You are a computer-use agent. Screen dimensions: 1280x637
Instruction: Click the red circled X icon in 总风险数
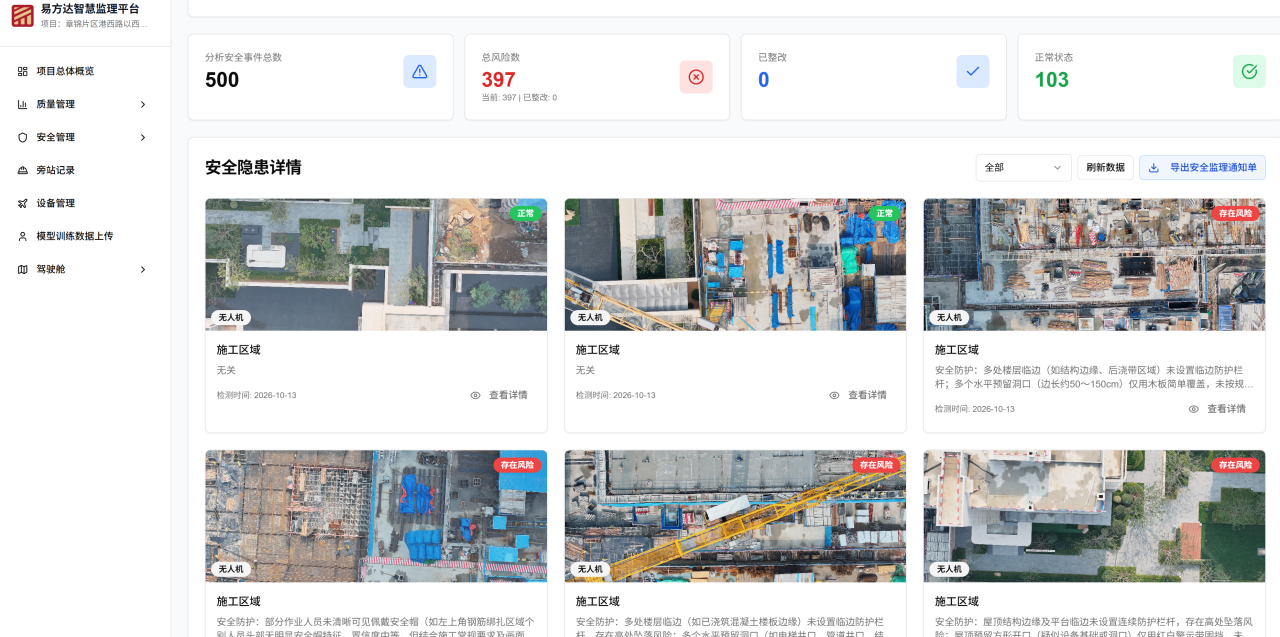pos(696,77)
